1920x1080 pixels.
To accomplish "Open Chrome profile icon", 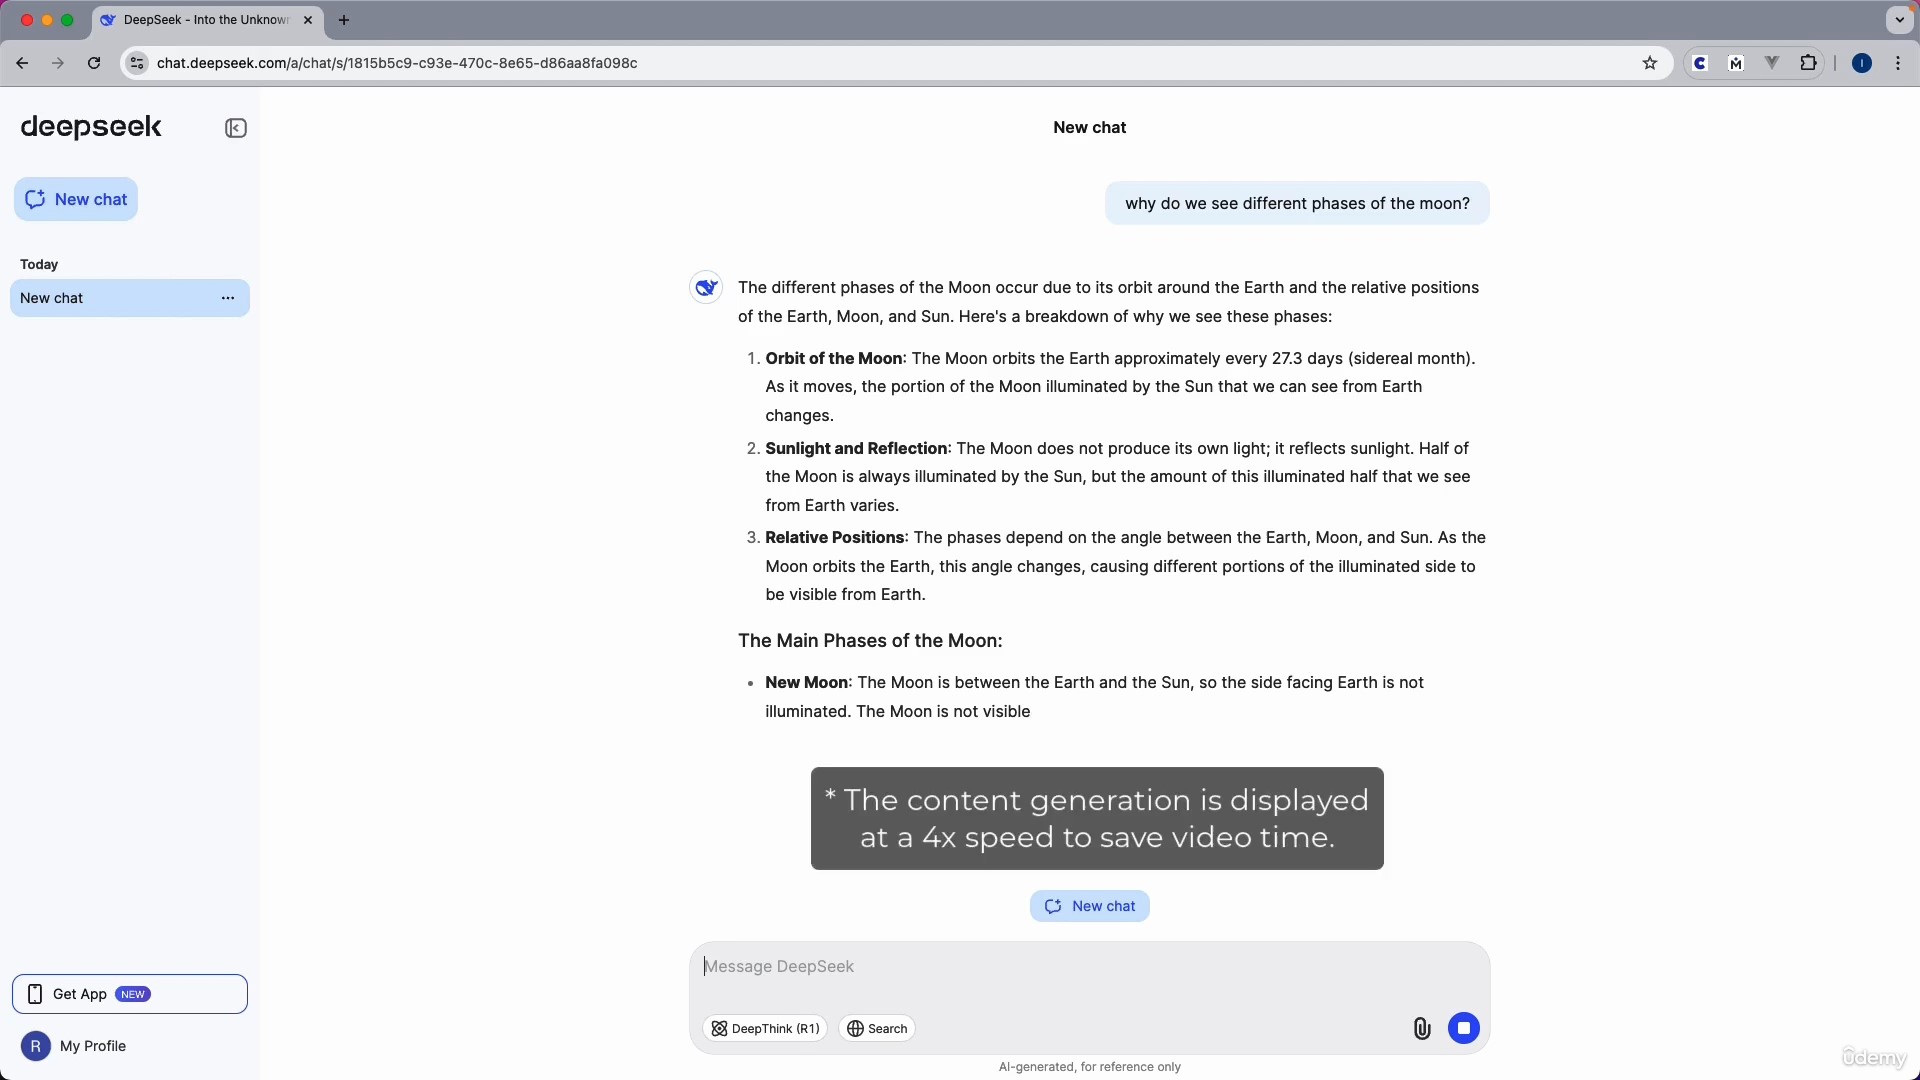I will [1862, 63].
